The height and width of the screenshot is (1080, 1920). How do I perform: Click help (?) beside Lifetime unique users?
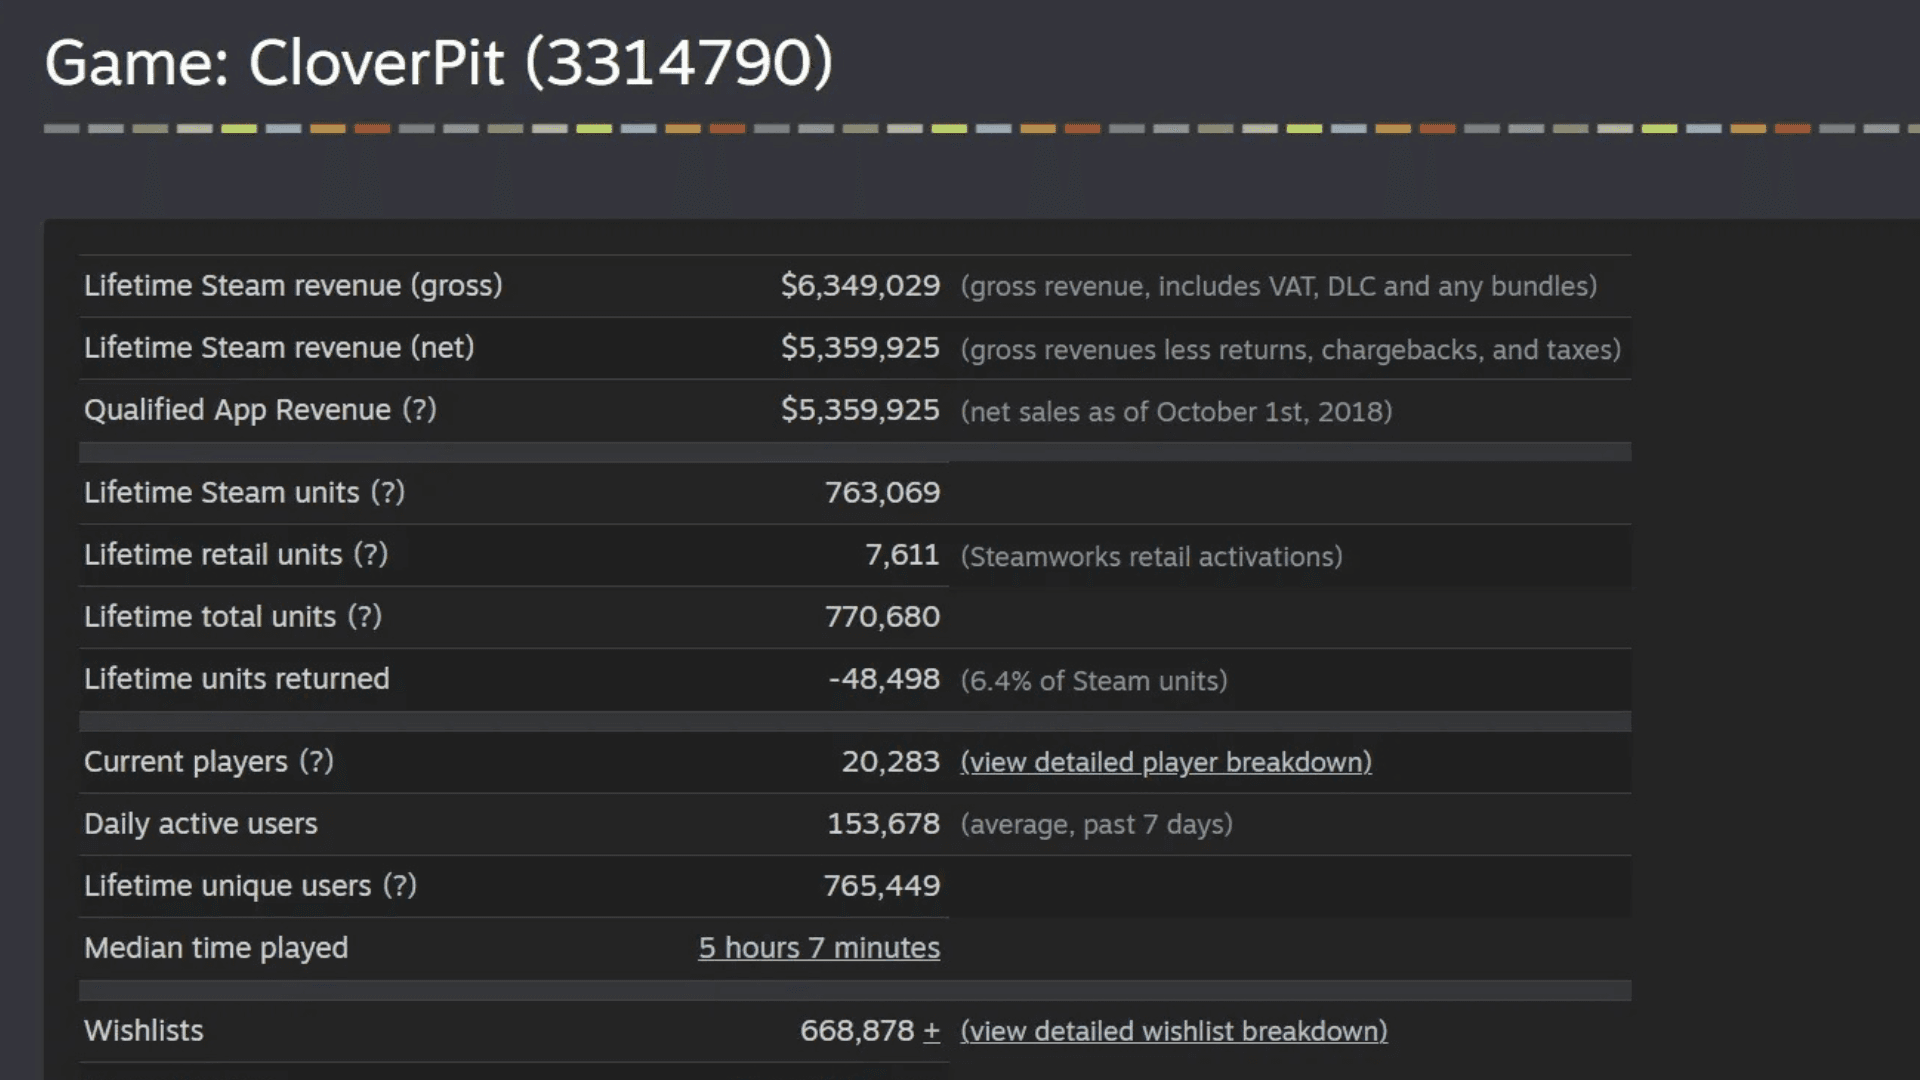tap(399, 886)
